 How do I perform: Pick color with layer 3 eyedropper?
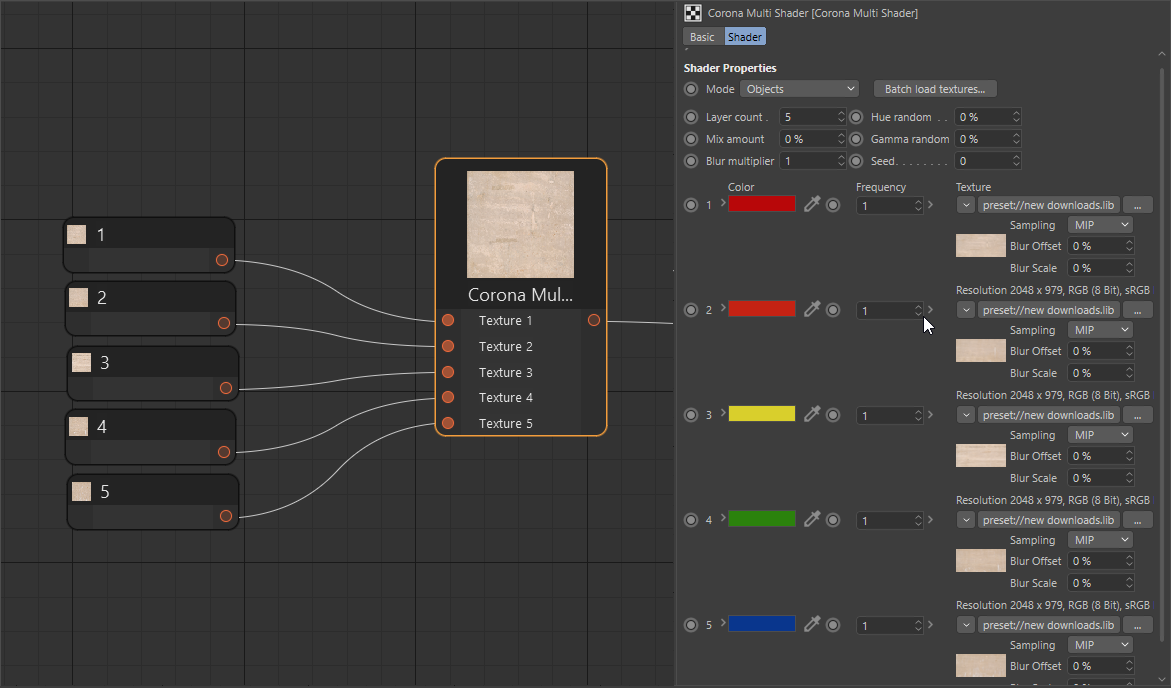pos(812,414)
